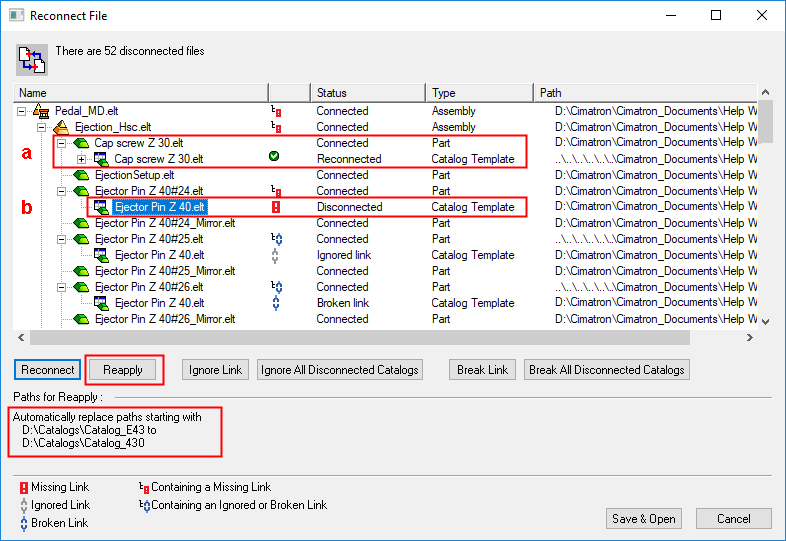Click the red missing link icon for Disconnected row
Screen dimensions: 786x541
coord(276,207)
